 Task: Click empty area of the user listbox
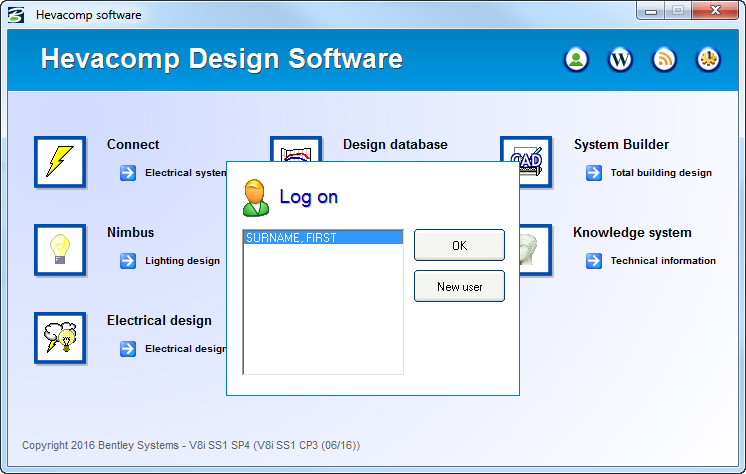[323, 309]
